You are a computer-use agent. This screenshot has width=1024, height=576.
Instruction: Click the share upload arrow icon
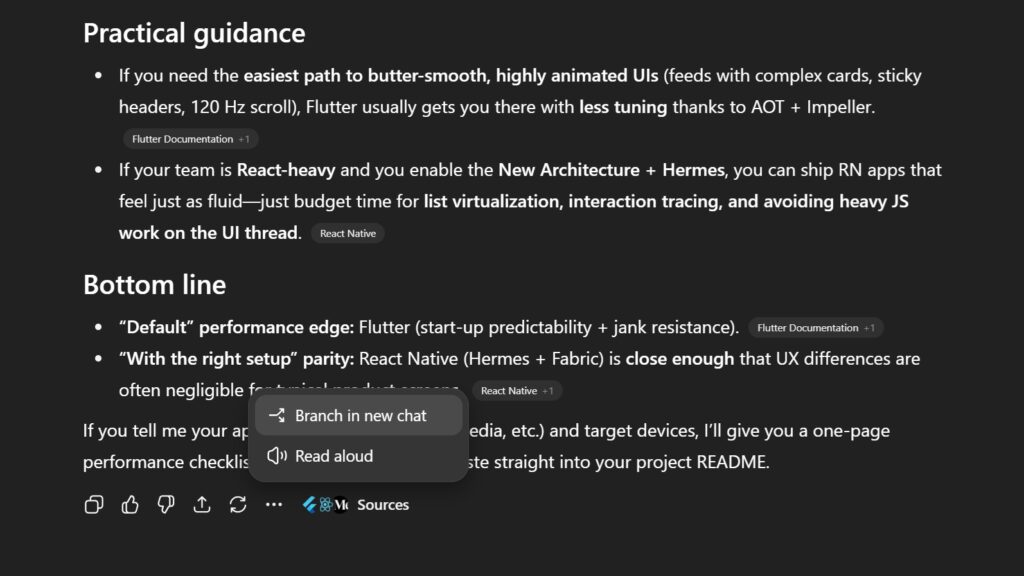pyautogui.click(x=202, y=505)
